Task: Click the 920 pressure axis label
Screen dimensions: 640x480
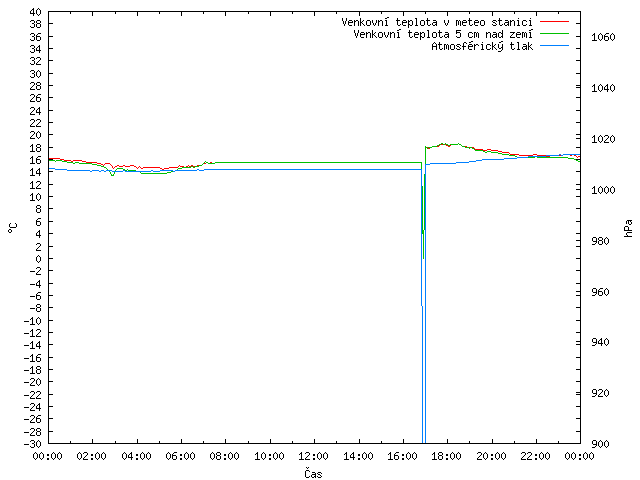Action: pyautogui.click(x=600, y=393)
